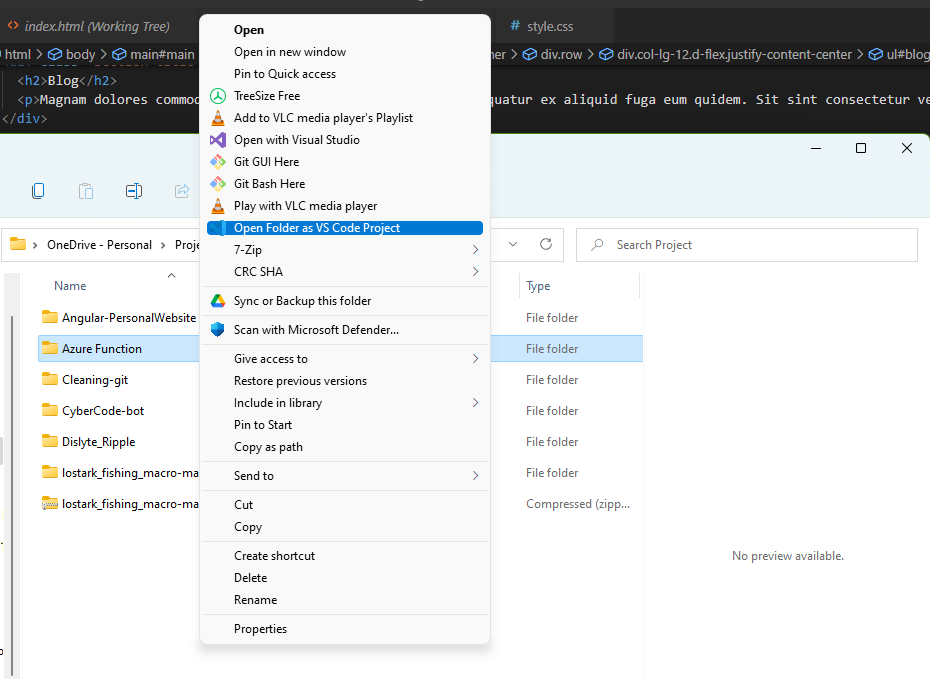The height and width of the screenshot is (679, 930).
Task: Select the Dislyte_Ripple folder name
Action: pyautogui.click(x=98, y=442)
